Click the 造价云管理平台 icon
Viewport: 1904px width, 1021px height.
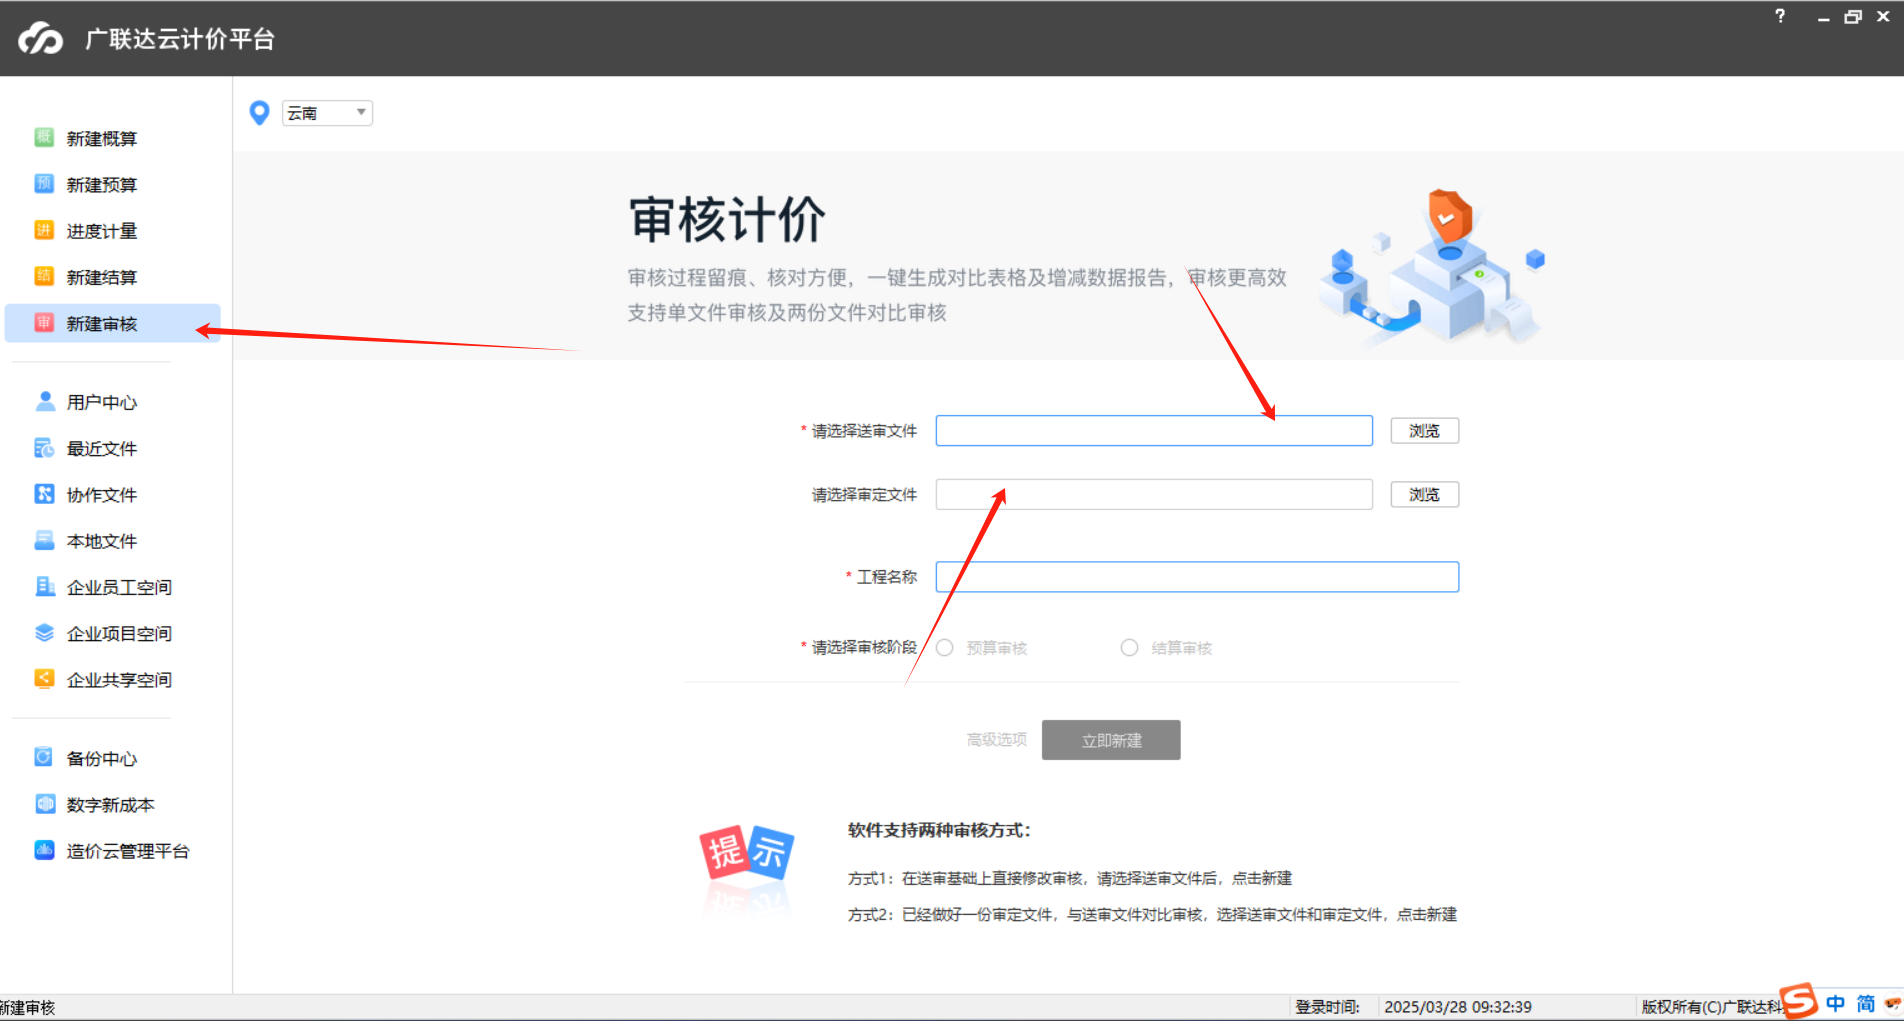click(x=44, y=850)
